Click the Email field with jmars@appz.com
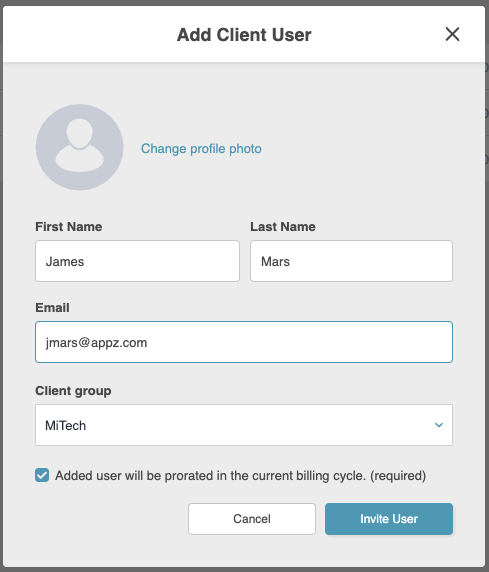The image size is (489, 572). (244, 342)
